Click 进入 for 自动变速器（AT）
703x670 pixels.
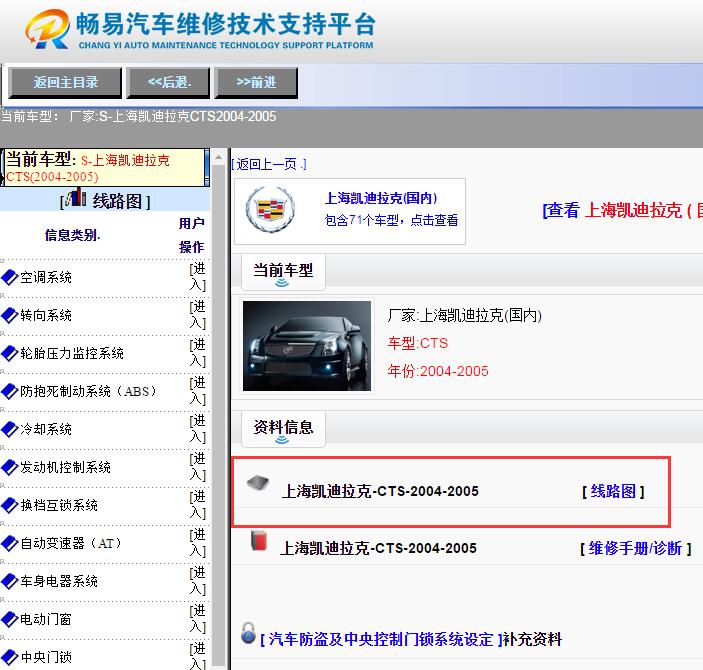click(x=197, y=543)
